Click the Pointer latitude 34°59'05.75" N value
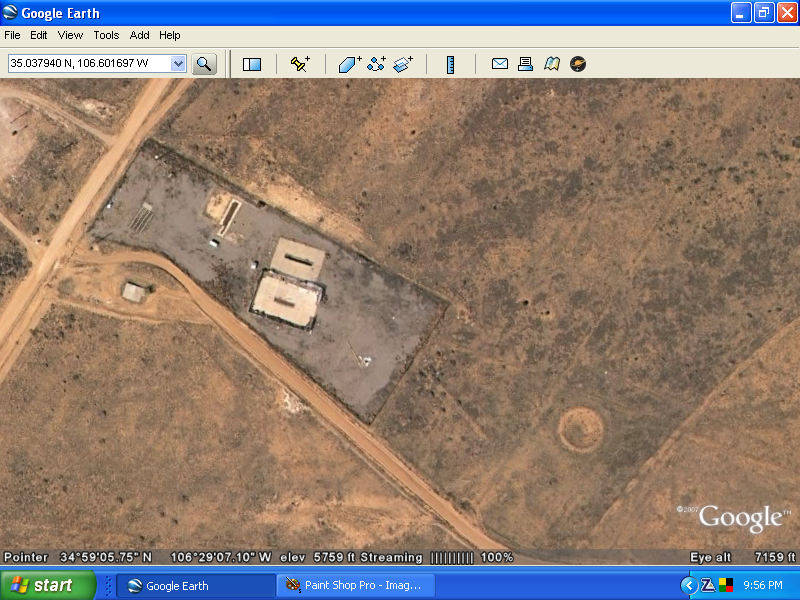Screen dimensions: 800x600 106,557
